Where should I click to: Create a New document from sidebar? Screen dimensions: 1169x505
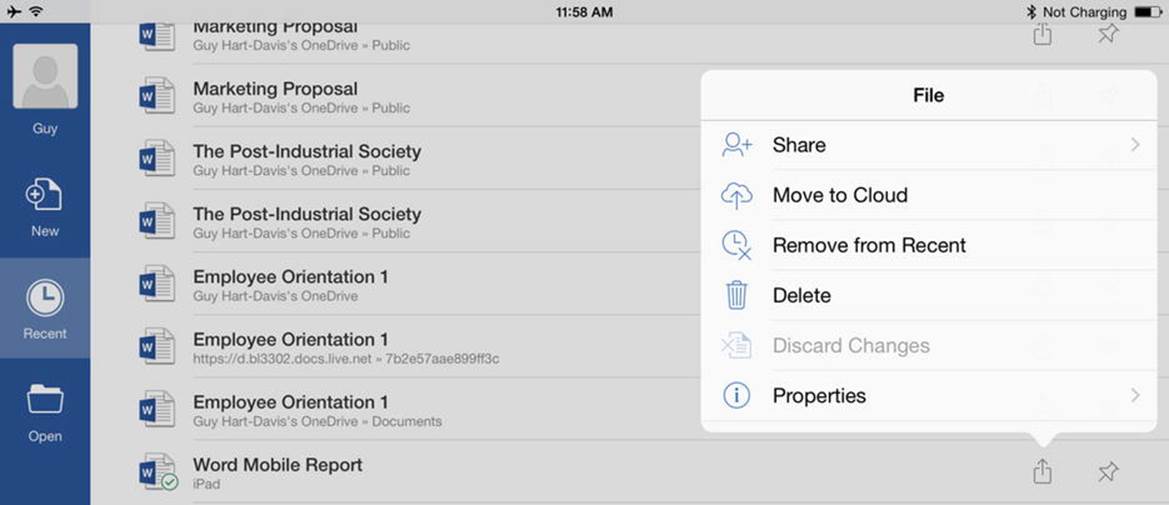45,195
